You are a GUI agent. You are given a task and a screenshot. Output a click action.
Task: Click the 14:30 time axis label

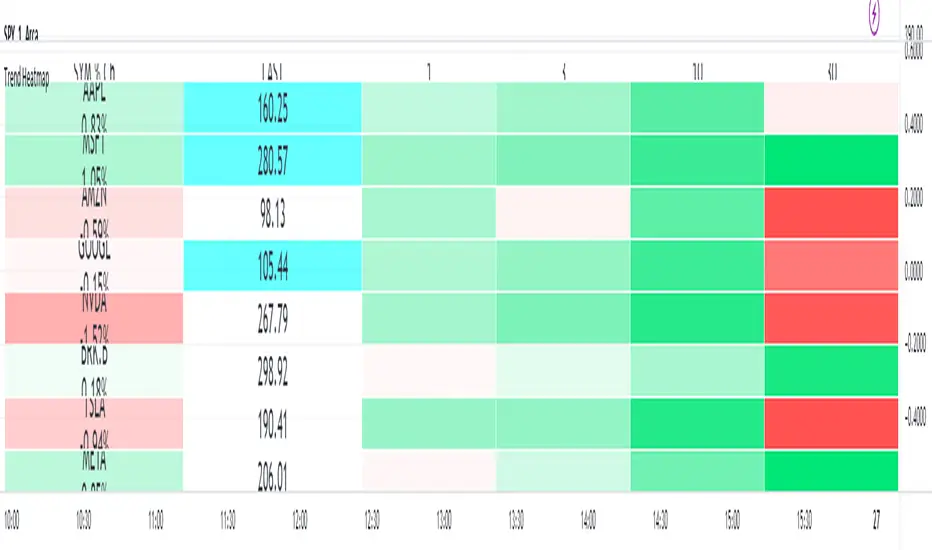point(659,522)
